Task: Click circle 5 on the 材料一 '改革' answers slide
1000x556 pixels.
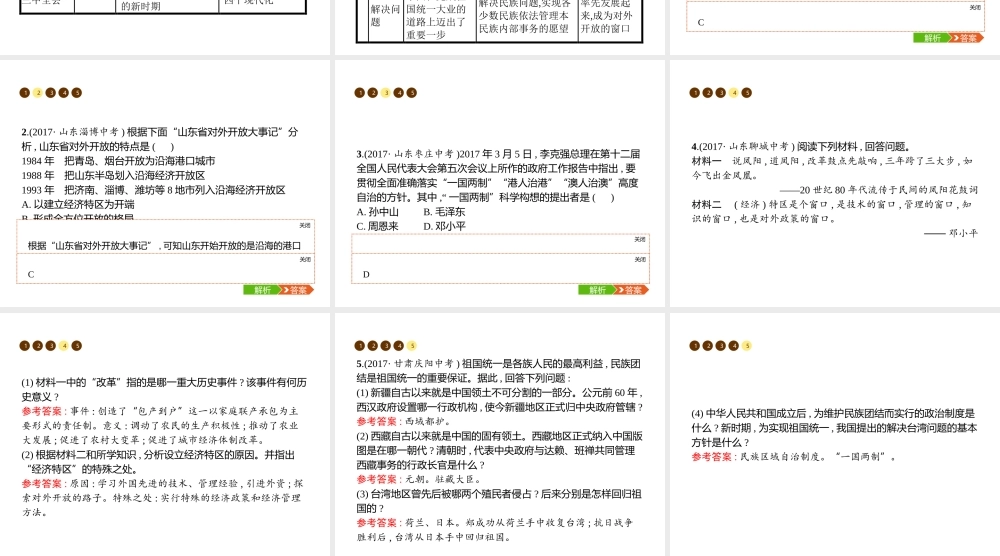Action: pos(77,346)
